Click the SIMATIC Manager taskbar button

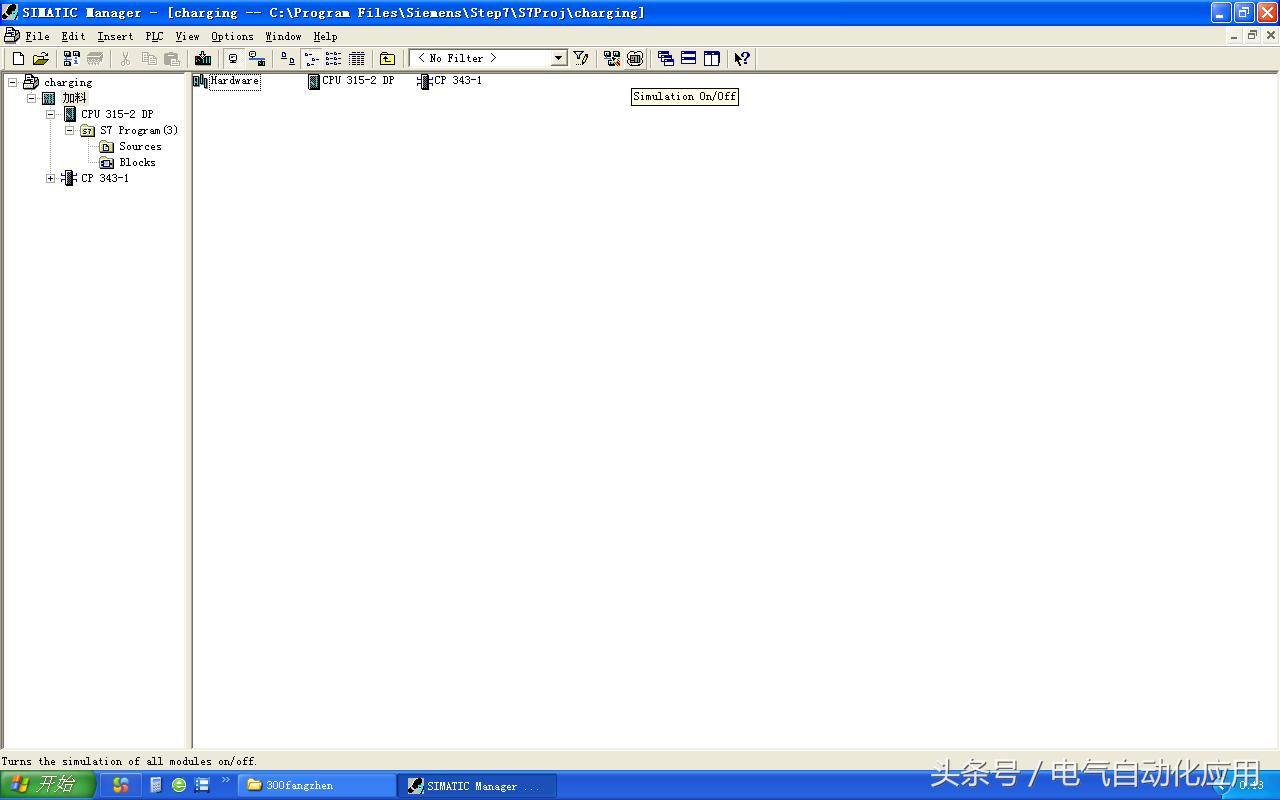coord(477,786)
